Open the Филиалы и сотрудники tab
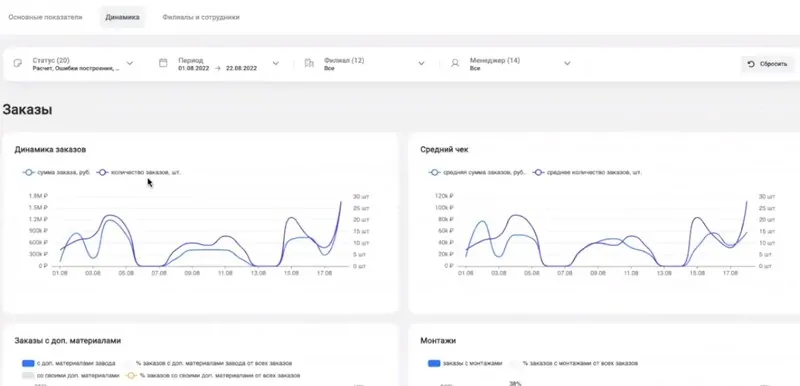The height and width of the screenshot is (386, 800). [201, 17]
